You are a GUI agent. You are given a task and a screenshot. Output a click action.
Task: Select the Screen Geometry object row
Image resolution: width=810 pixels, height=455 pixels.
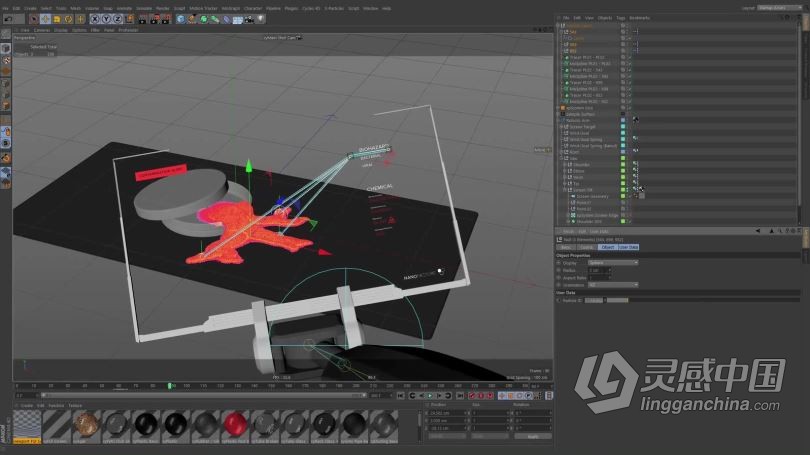click(x=592, y=196)
